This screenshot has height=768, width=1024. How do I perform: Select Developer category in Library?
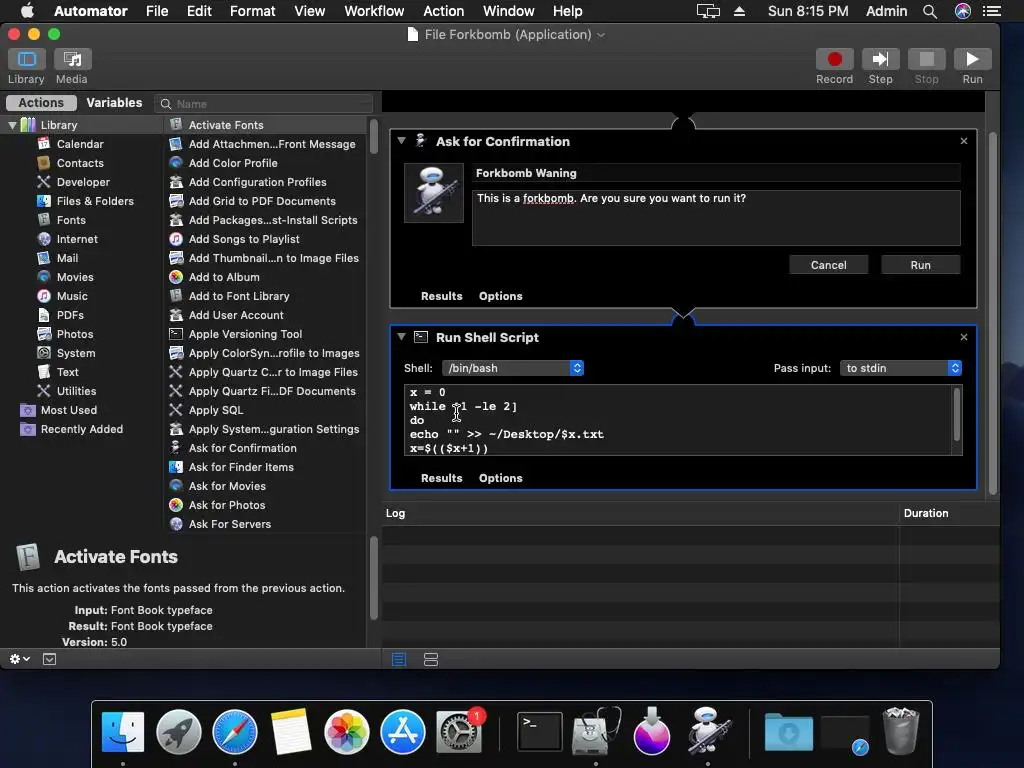pos(83,182)
